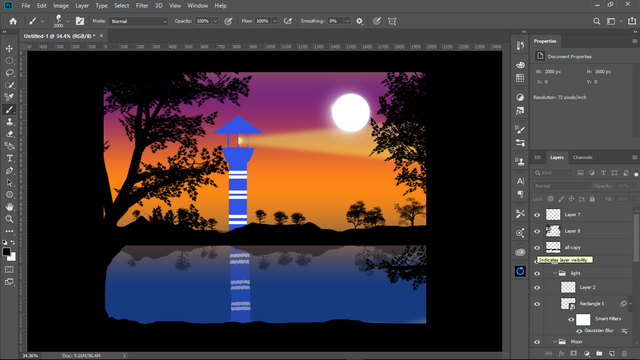Toggle Gaussian Blur filter visibility
The height and width of the screenshot is (360, 640).
pos(579,331)
